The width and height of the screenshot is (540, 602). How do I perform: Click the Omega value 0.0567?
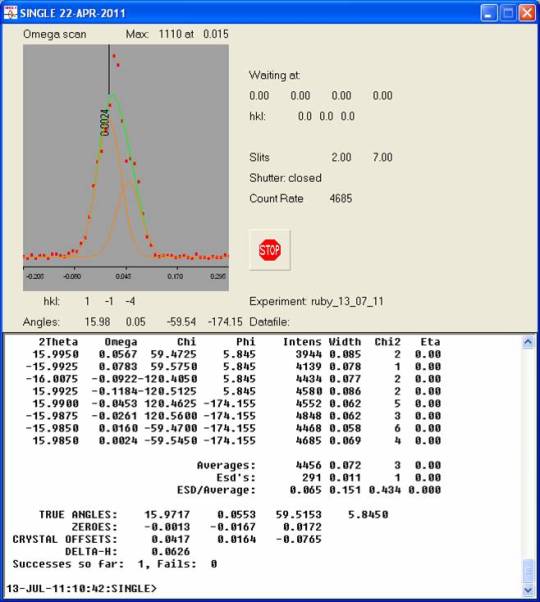pos(118,354)
